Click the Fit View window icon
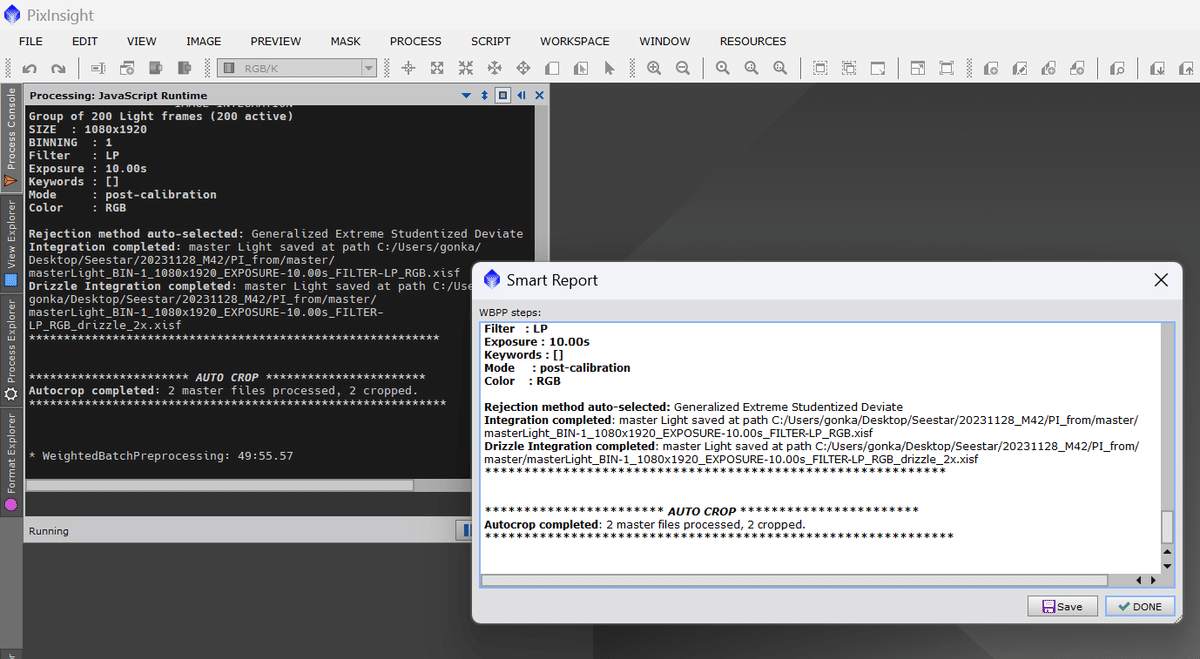This screenshot has height=659, width=1200. 877,68
